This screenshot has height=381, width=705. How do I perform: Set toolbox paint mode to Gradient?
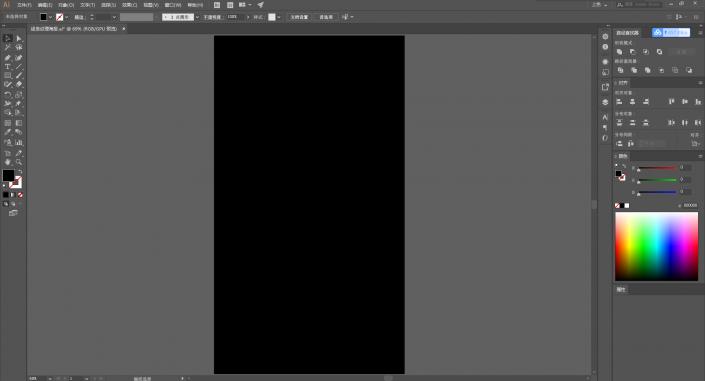pos(13,195)
